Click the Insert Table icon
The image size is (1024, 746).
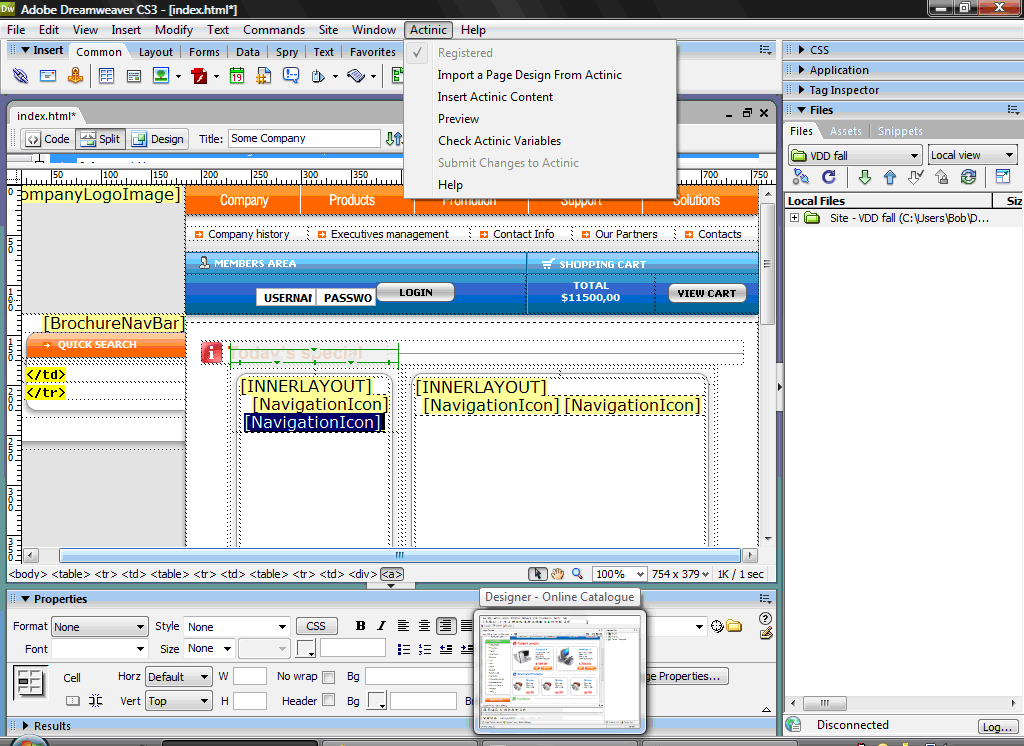[x=106, y=76]
